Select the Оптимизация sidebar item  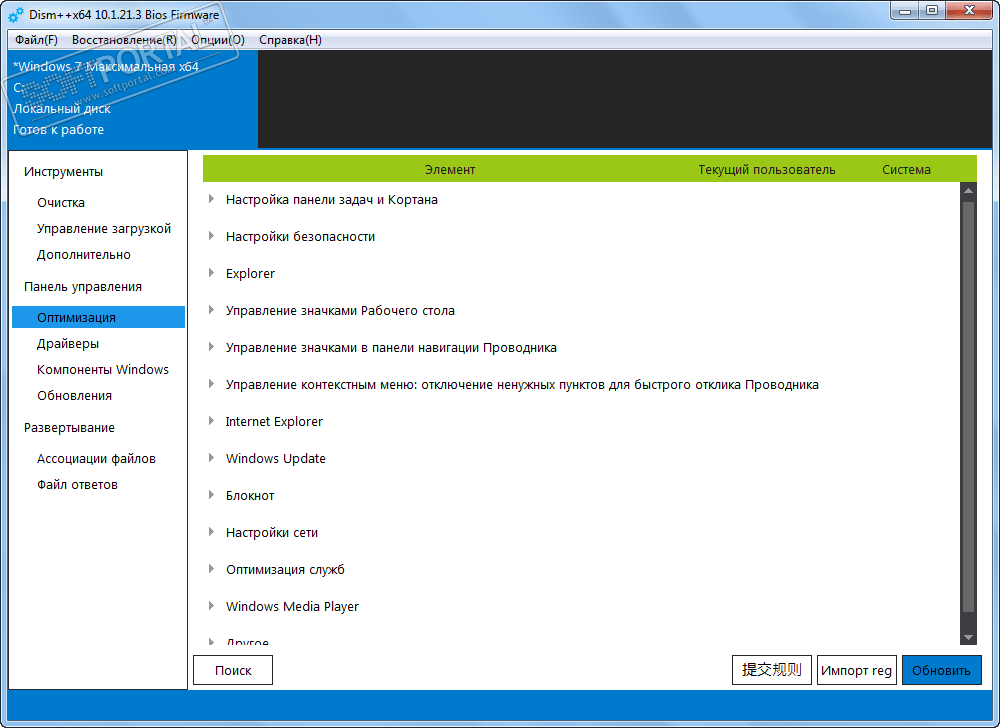(x=98, y=317)
